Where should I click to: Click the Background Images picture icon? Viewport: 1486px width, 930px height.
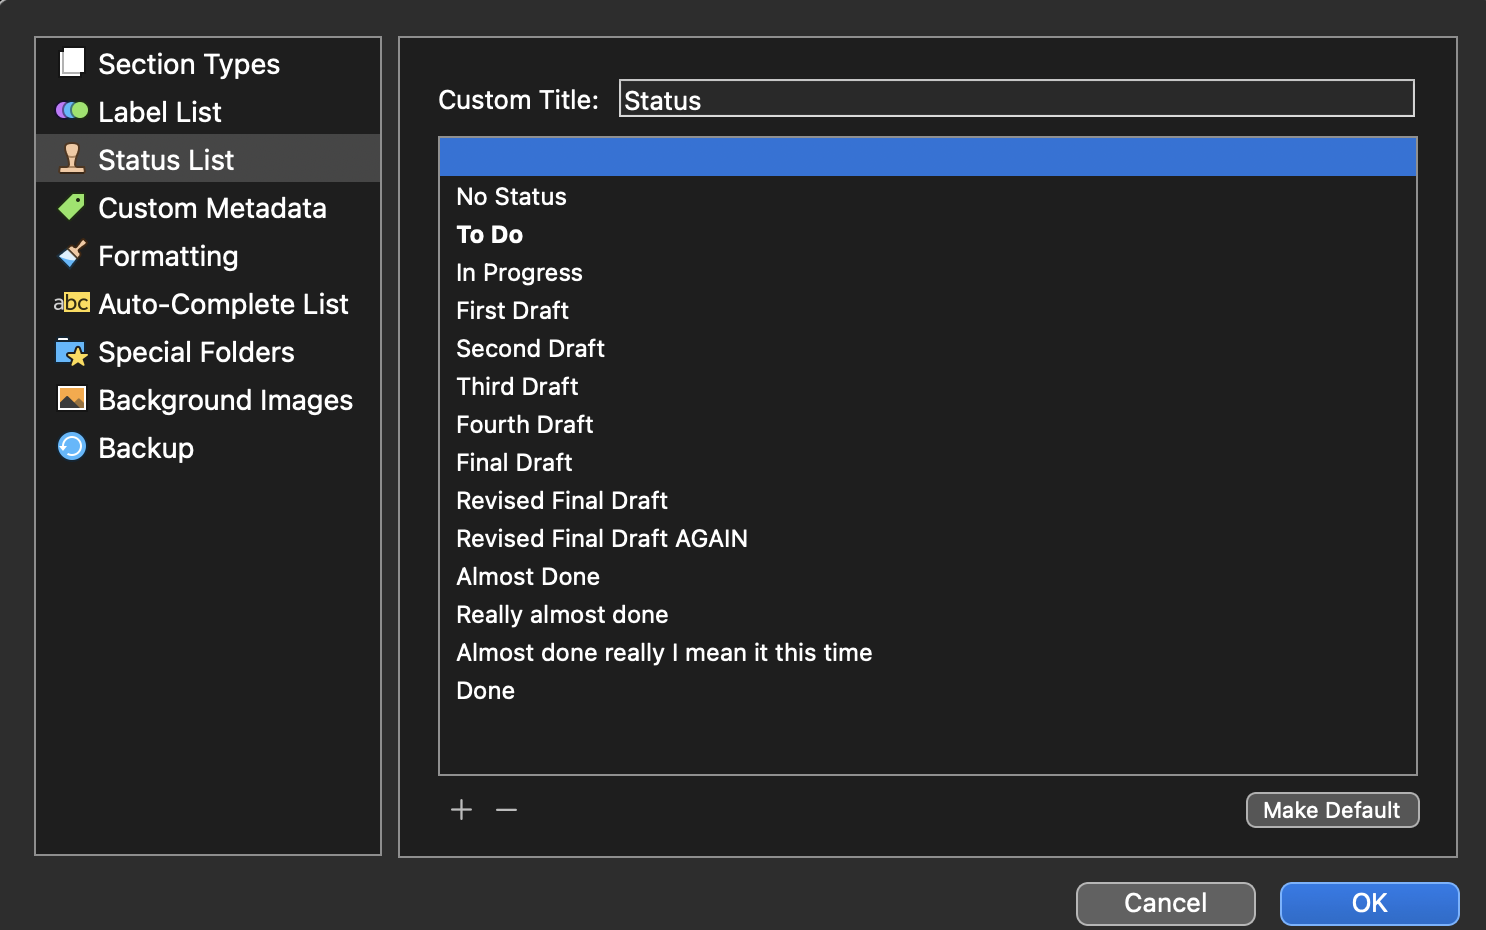click(x=72, y=399)
